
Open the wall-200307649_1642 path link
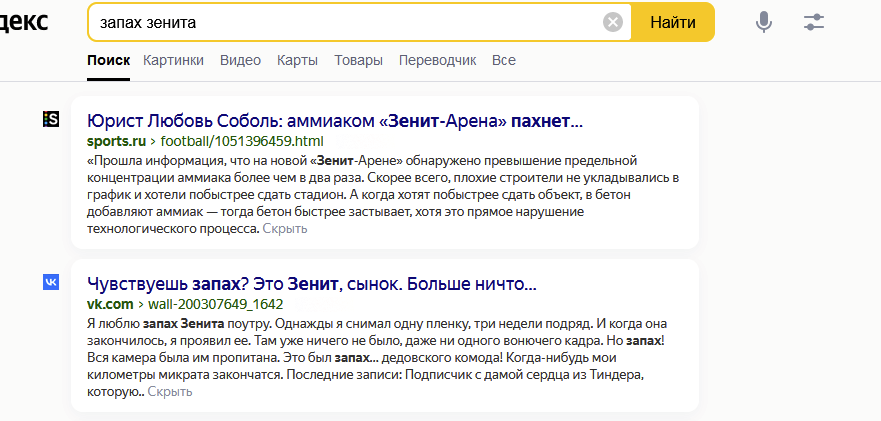216,304
